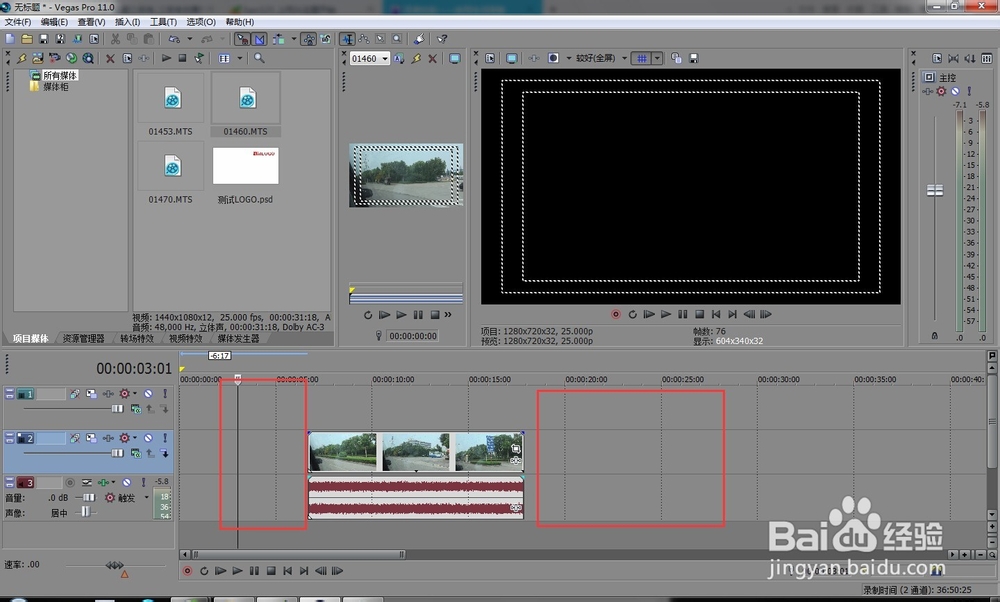Click timeline Play from start button
The image size is (1000, 602).
[221, 571]
